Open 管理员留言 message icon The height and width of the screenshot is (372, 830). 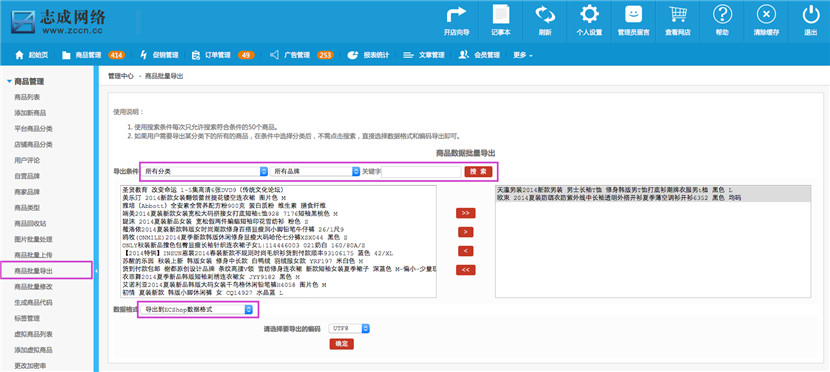tap(634, 21)
